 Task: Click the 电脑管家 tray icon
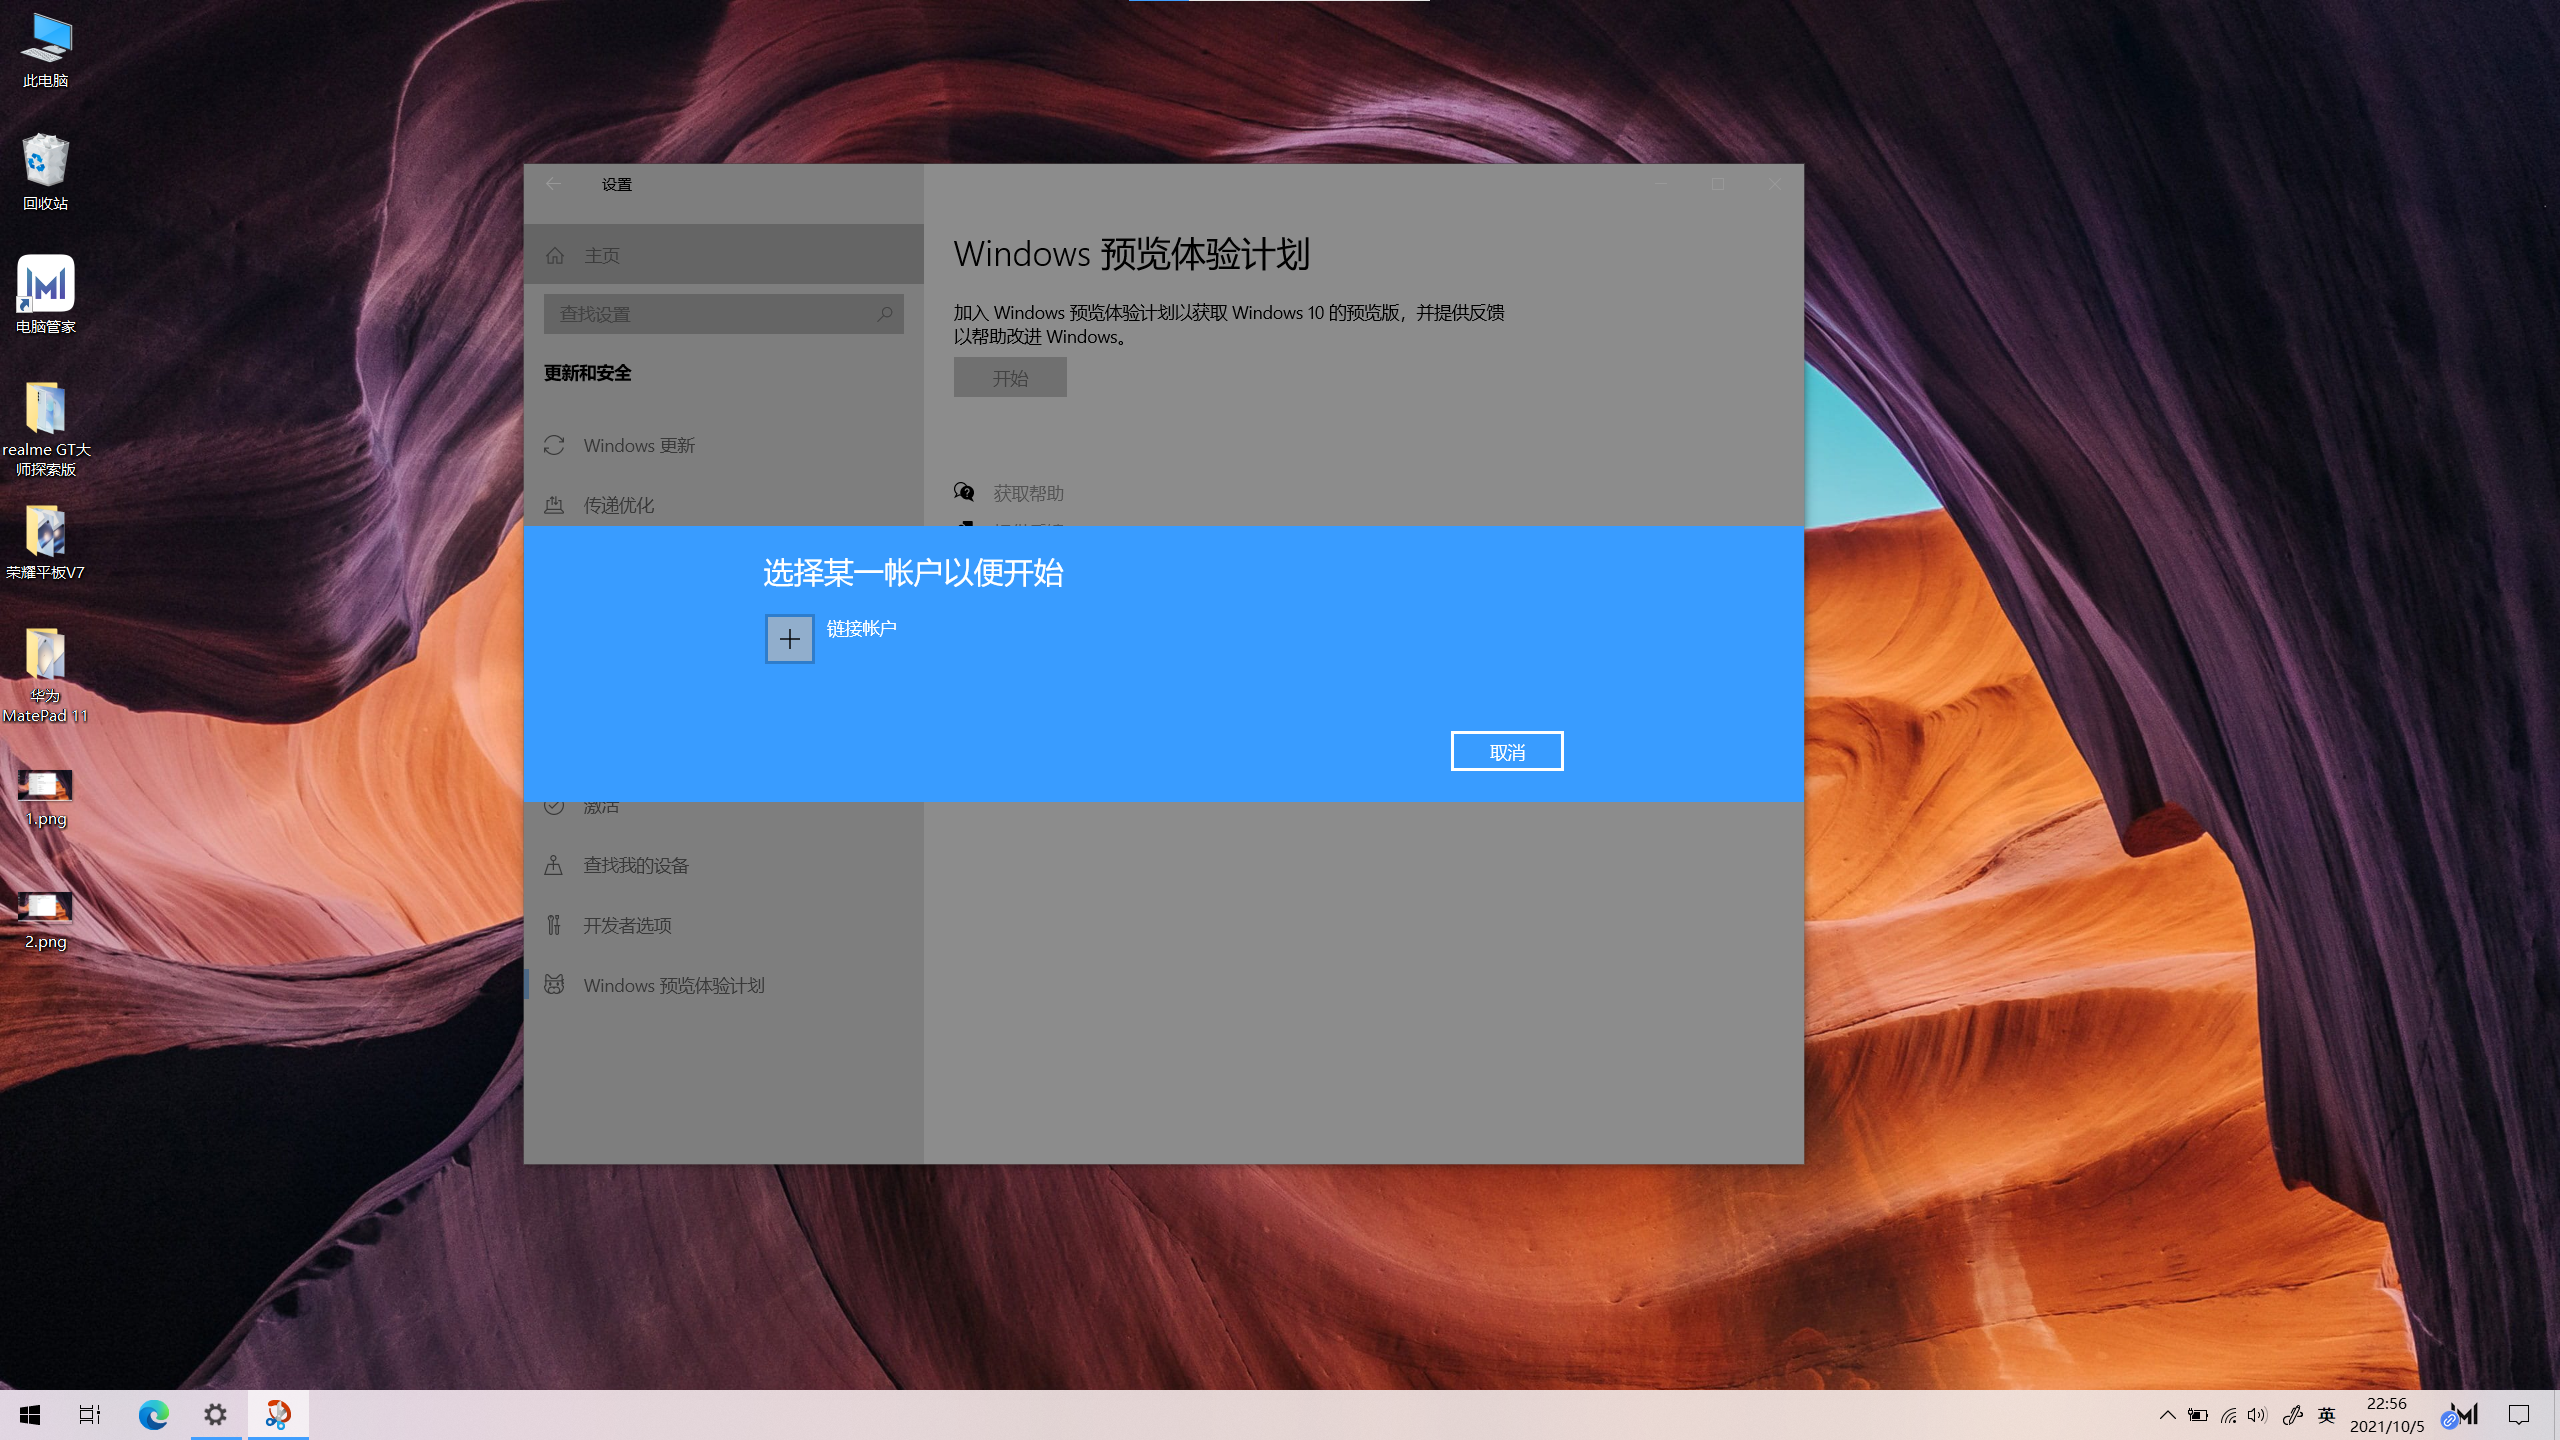coord(2462,1415)
